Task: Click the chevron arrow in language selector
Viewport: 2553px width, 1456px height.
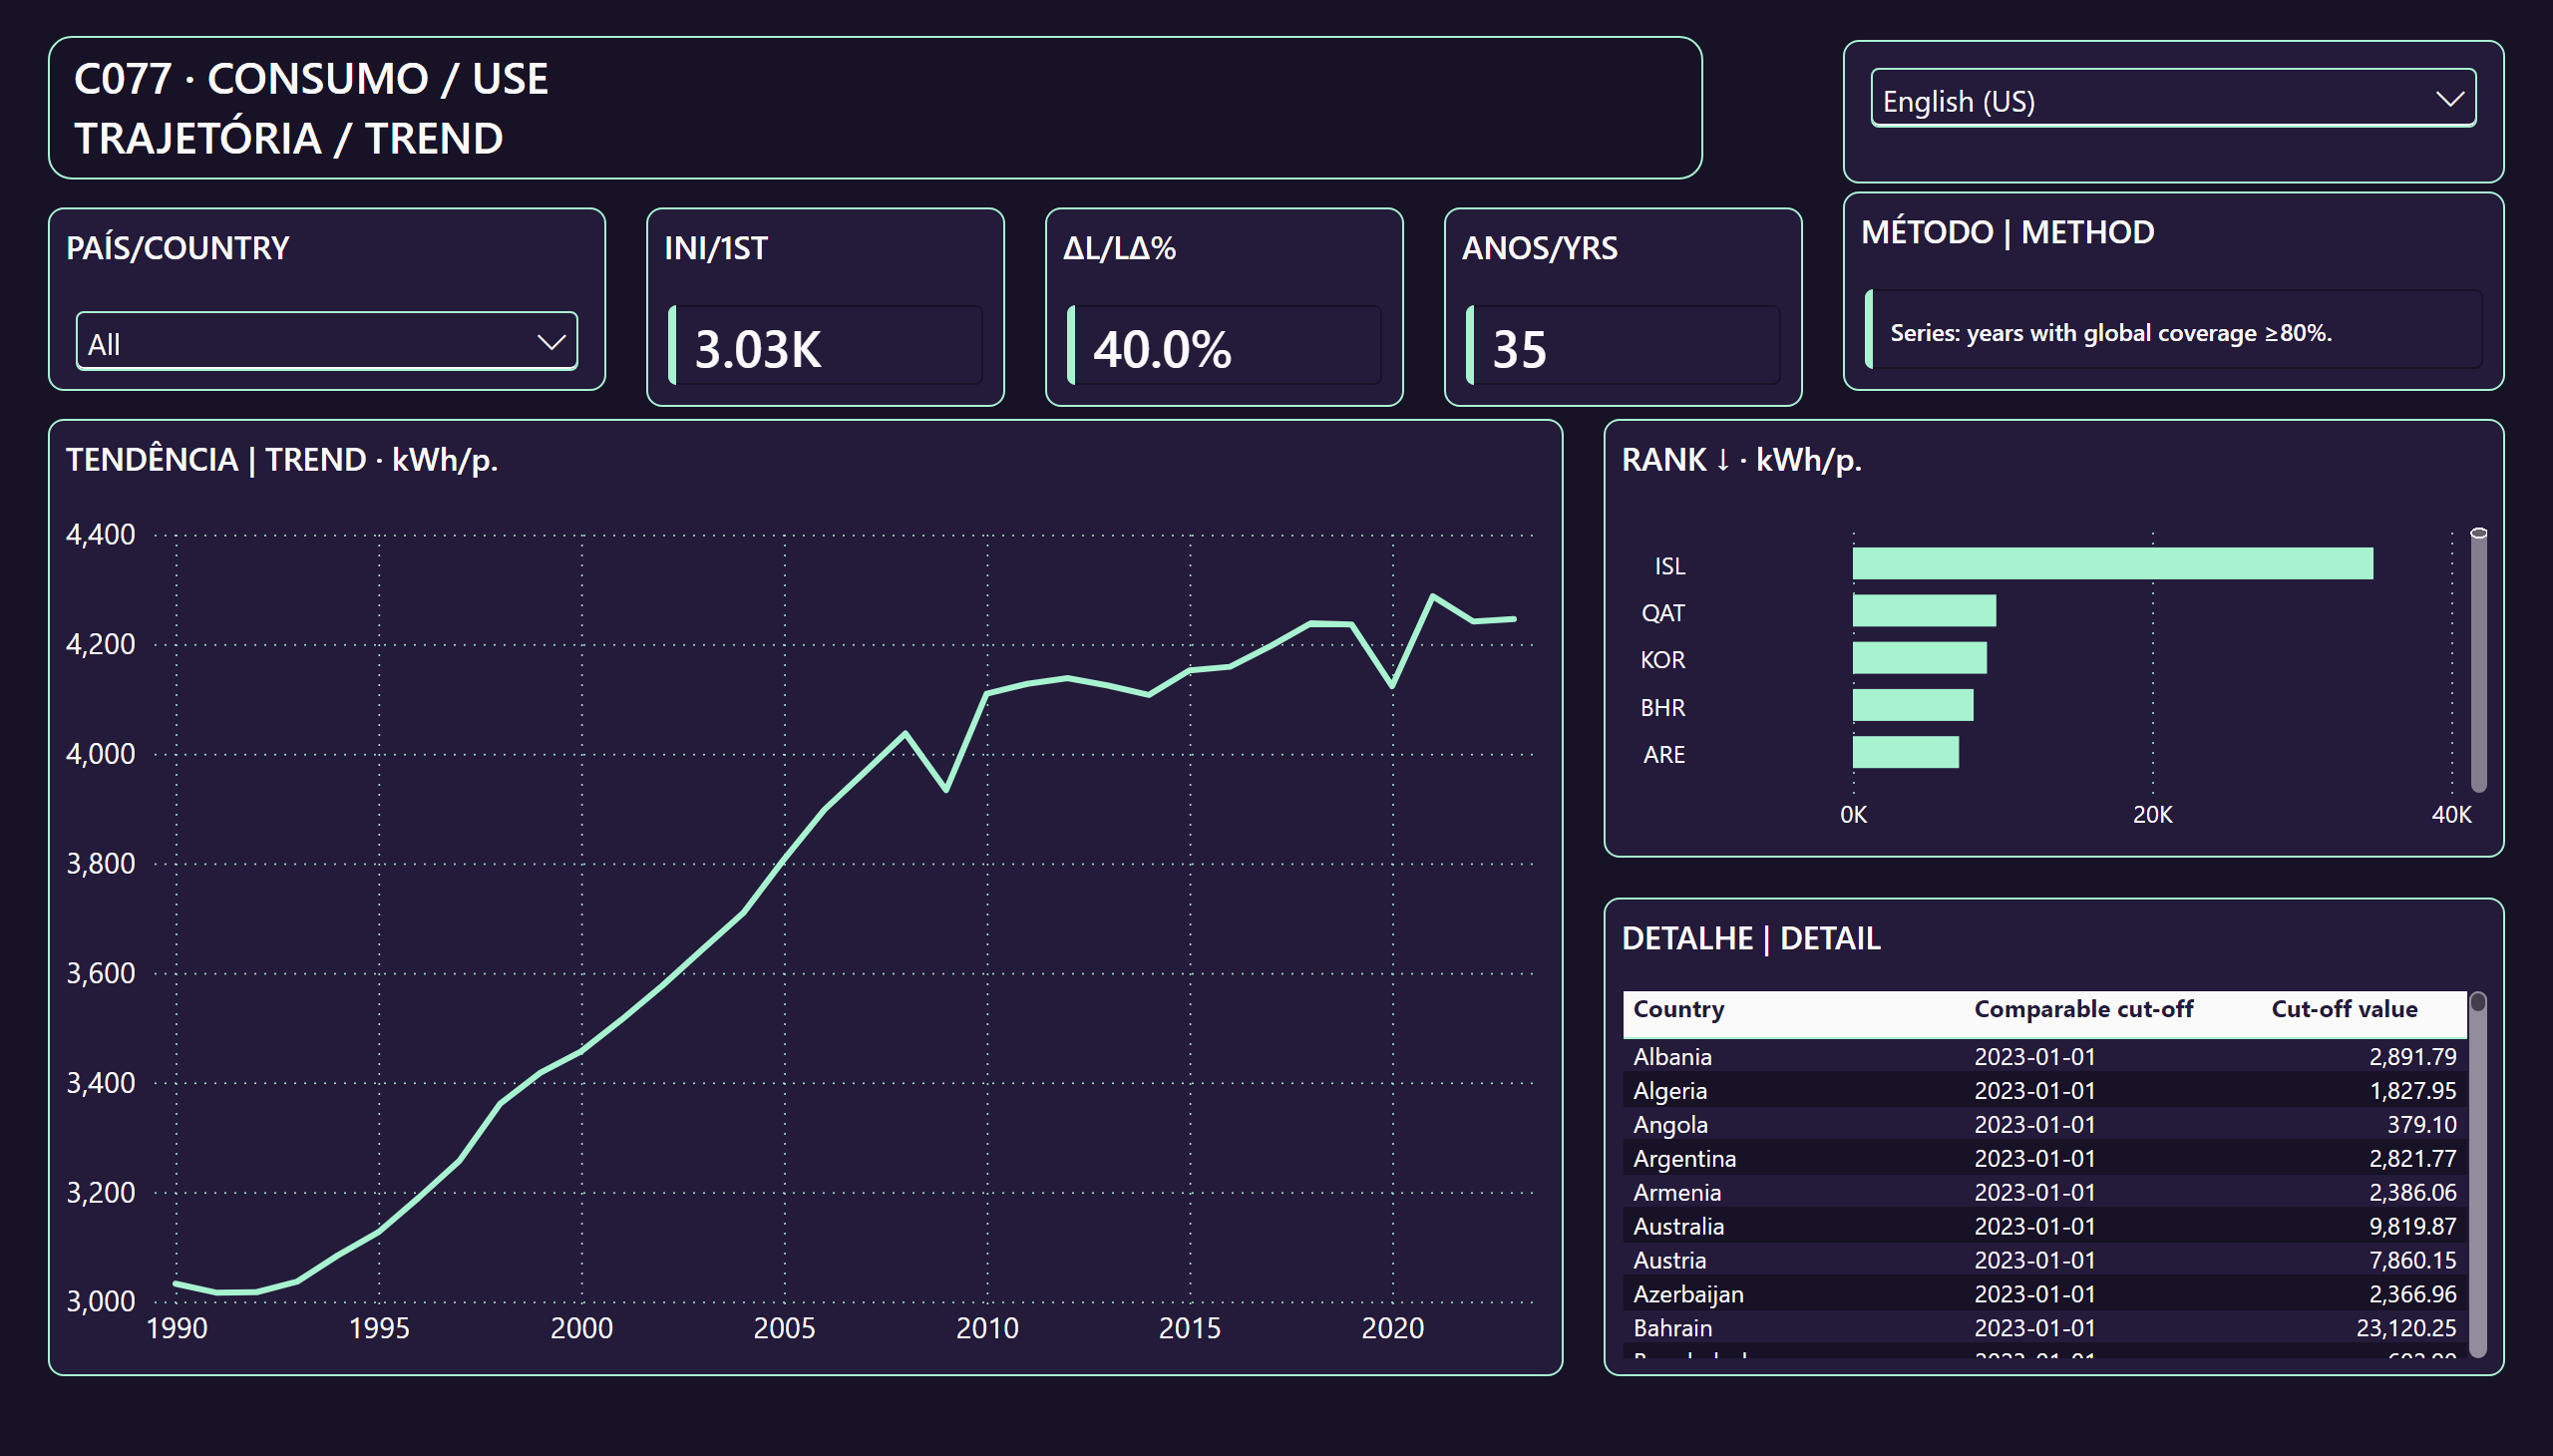Action: 2449,99
